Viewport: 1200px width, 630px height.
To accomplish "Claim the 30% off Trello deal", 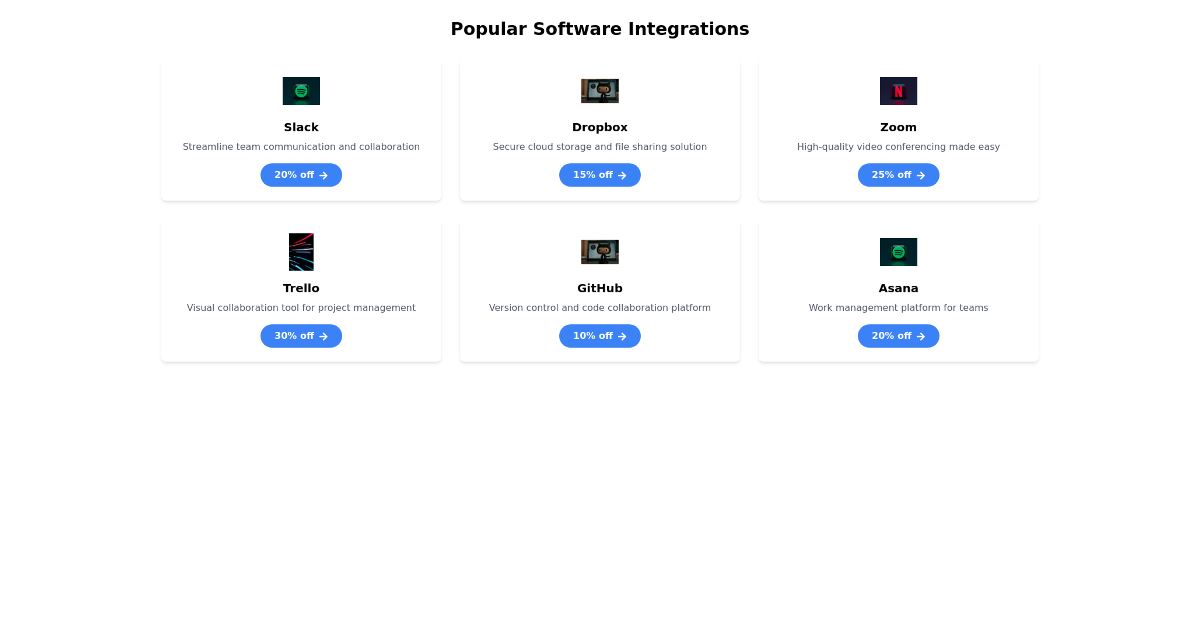I will (301, 336).
